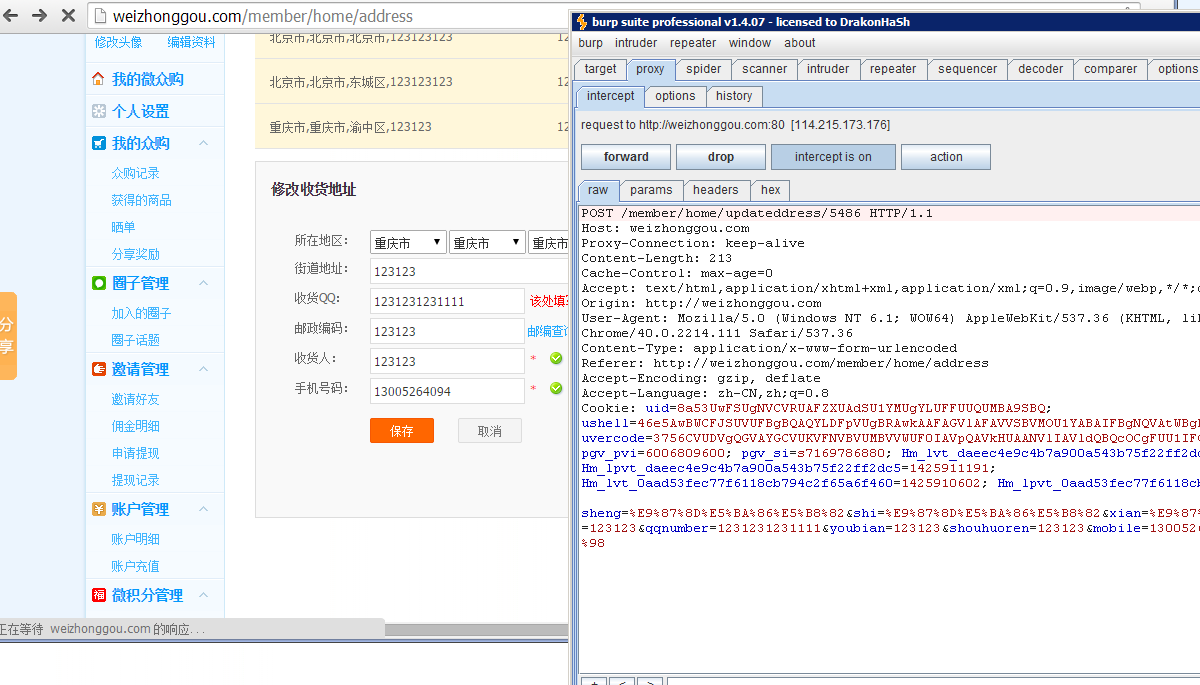
Task: Open the province dropdown showing 重庆市
Action: click(x=408, y=242)
